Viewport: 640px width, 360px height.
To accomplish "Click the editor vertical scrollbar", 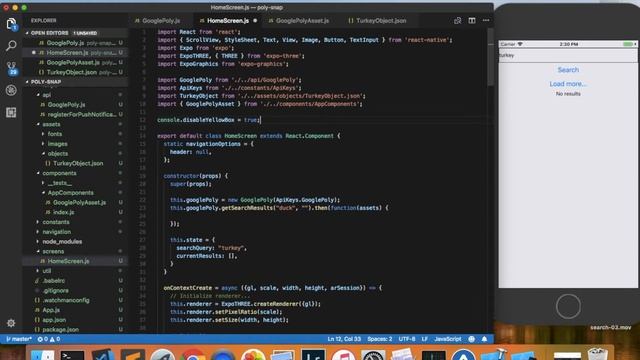I will click(491, 57).
